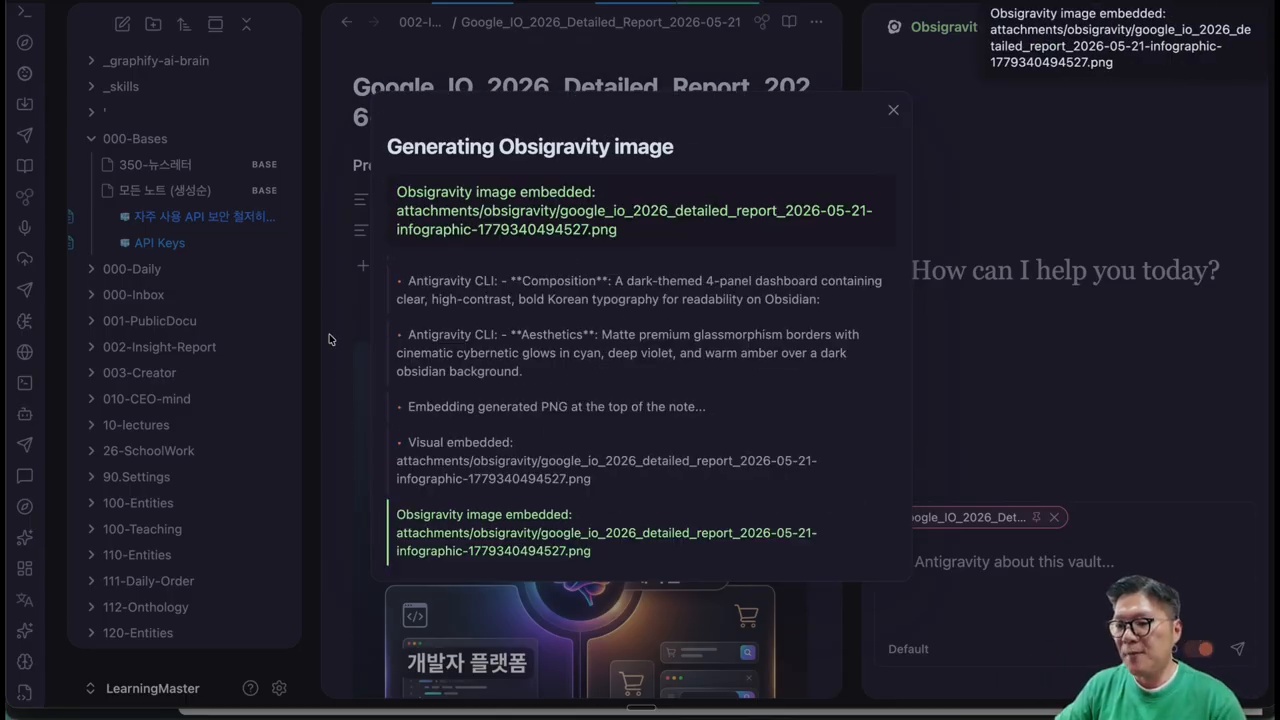Open the chat bubble ribbon icon
Image resolution: width=1280 pixels, height=720 pixels.
[25, 476]
